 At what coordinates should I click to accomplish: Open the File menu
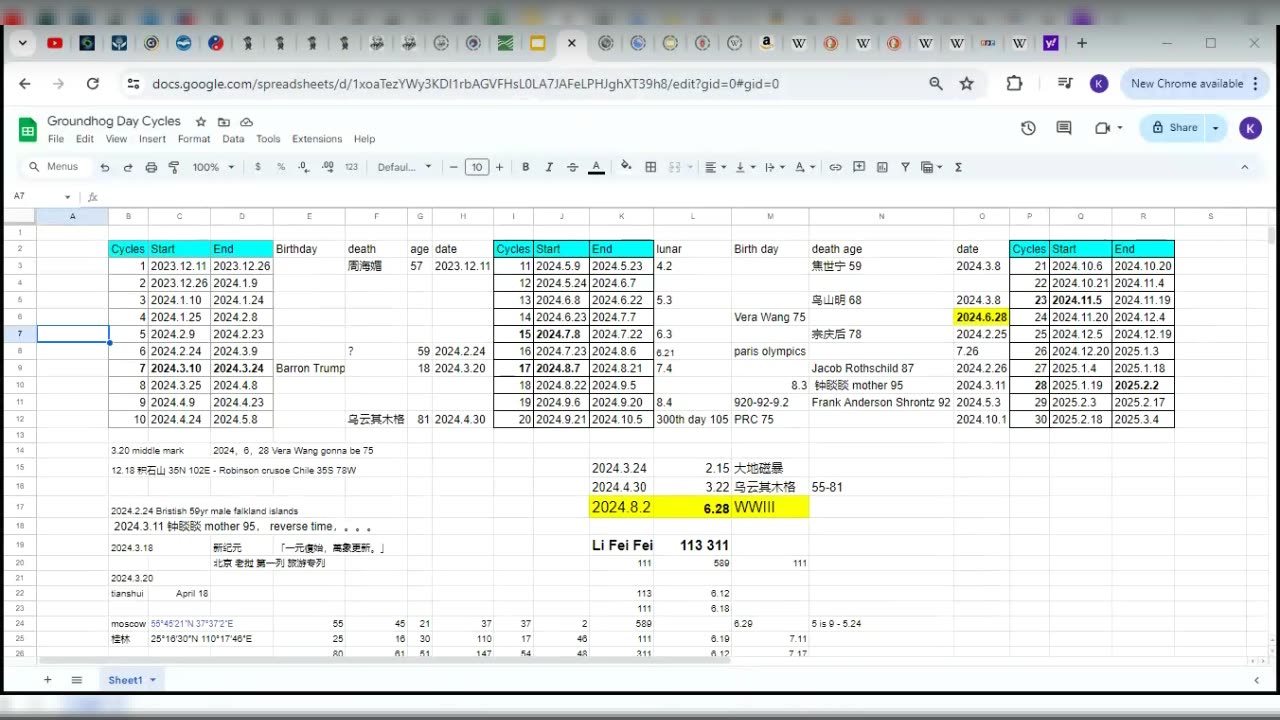click(x=56, y=139)
